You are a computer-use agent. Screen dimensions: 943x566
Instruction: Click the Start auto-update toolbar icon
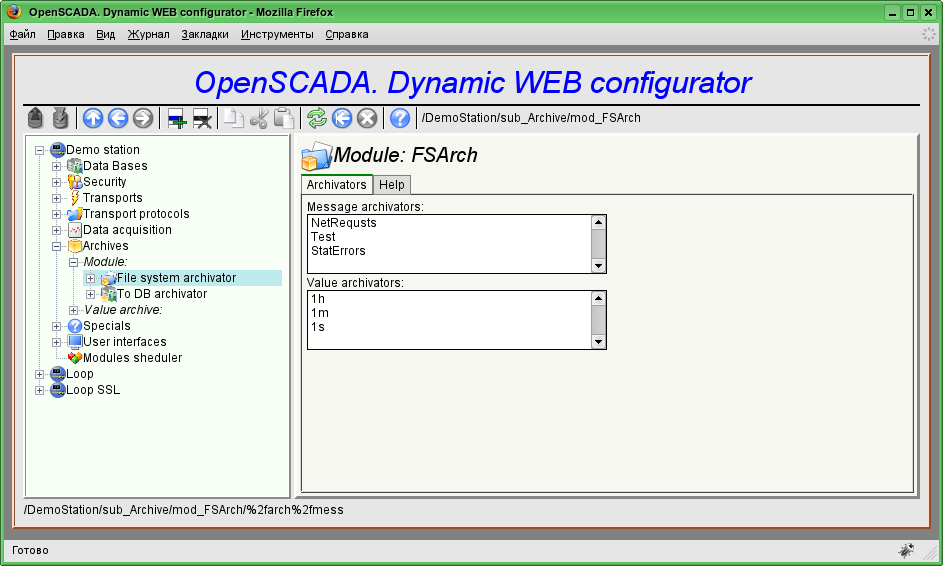[x=342, y=118]
